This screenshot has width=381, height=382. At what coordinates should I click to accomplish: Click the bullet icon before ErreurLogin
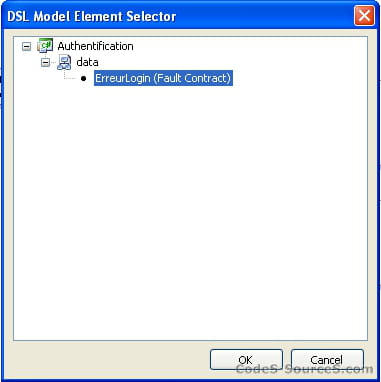[83, 79]
